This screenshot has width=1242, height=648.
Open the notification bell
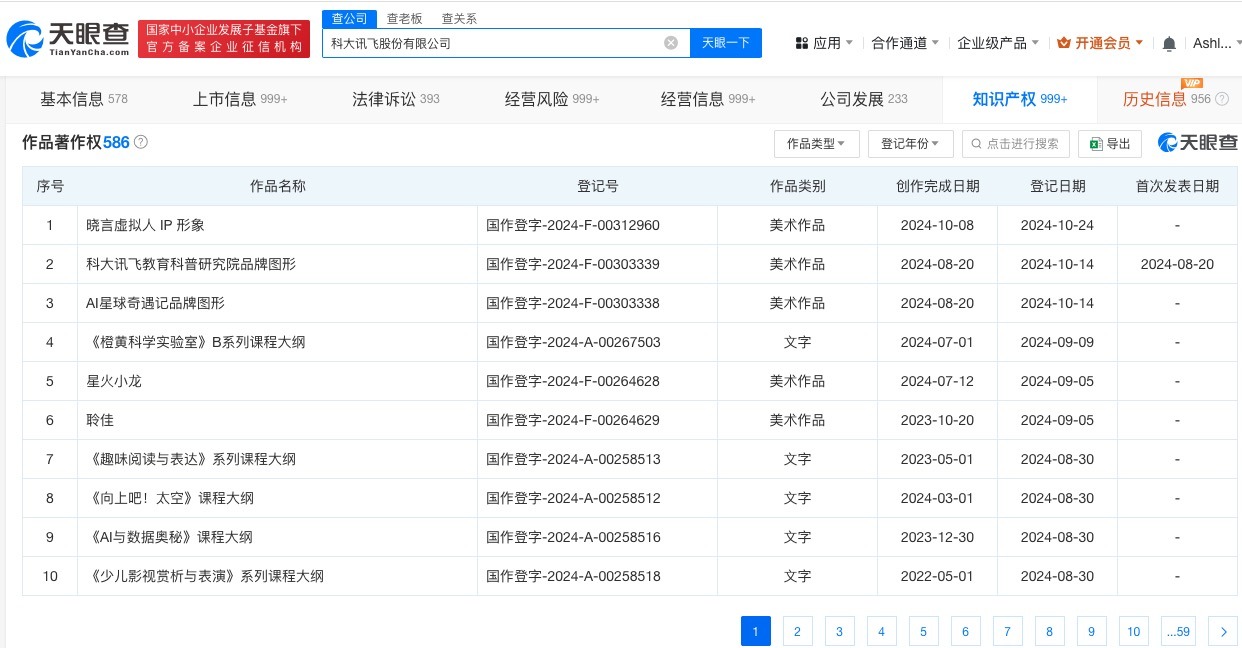click(1169, 43)
